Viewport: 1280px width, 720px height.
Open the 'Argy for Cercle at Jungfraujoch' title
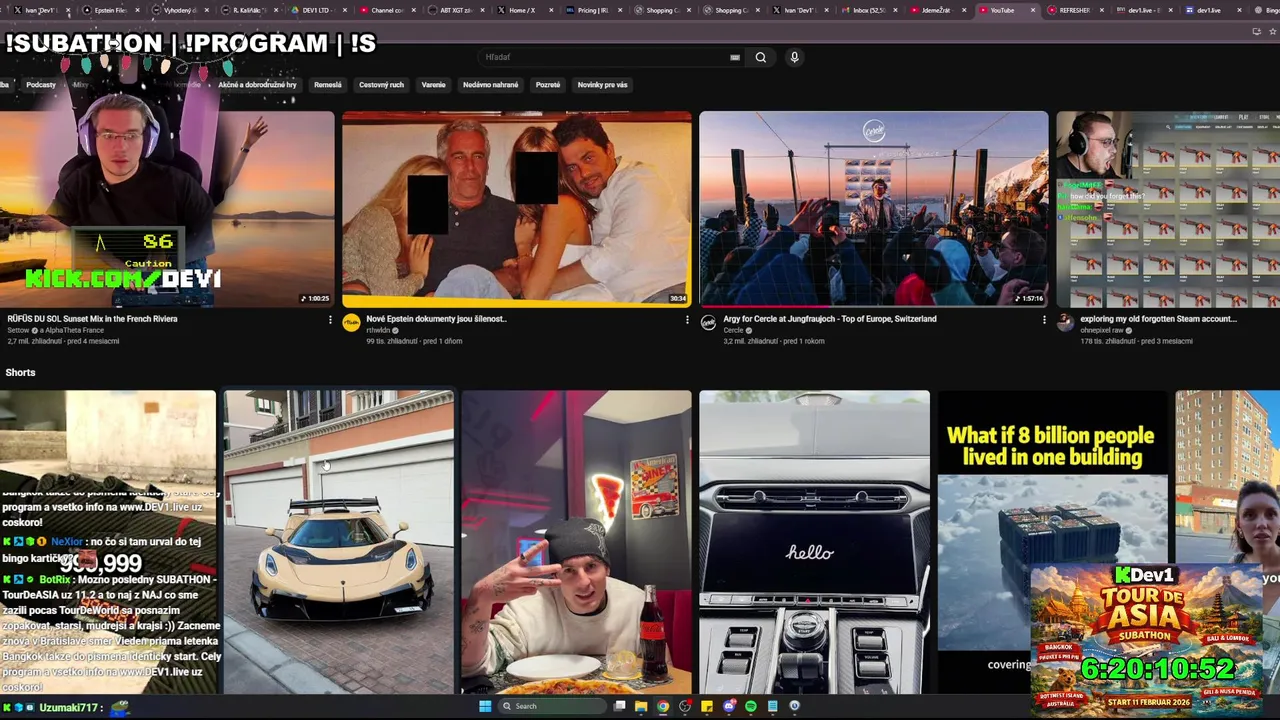click(x=830, y=319)
